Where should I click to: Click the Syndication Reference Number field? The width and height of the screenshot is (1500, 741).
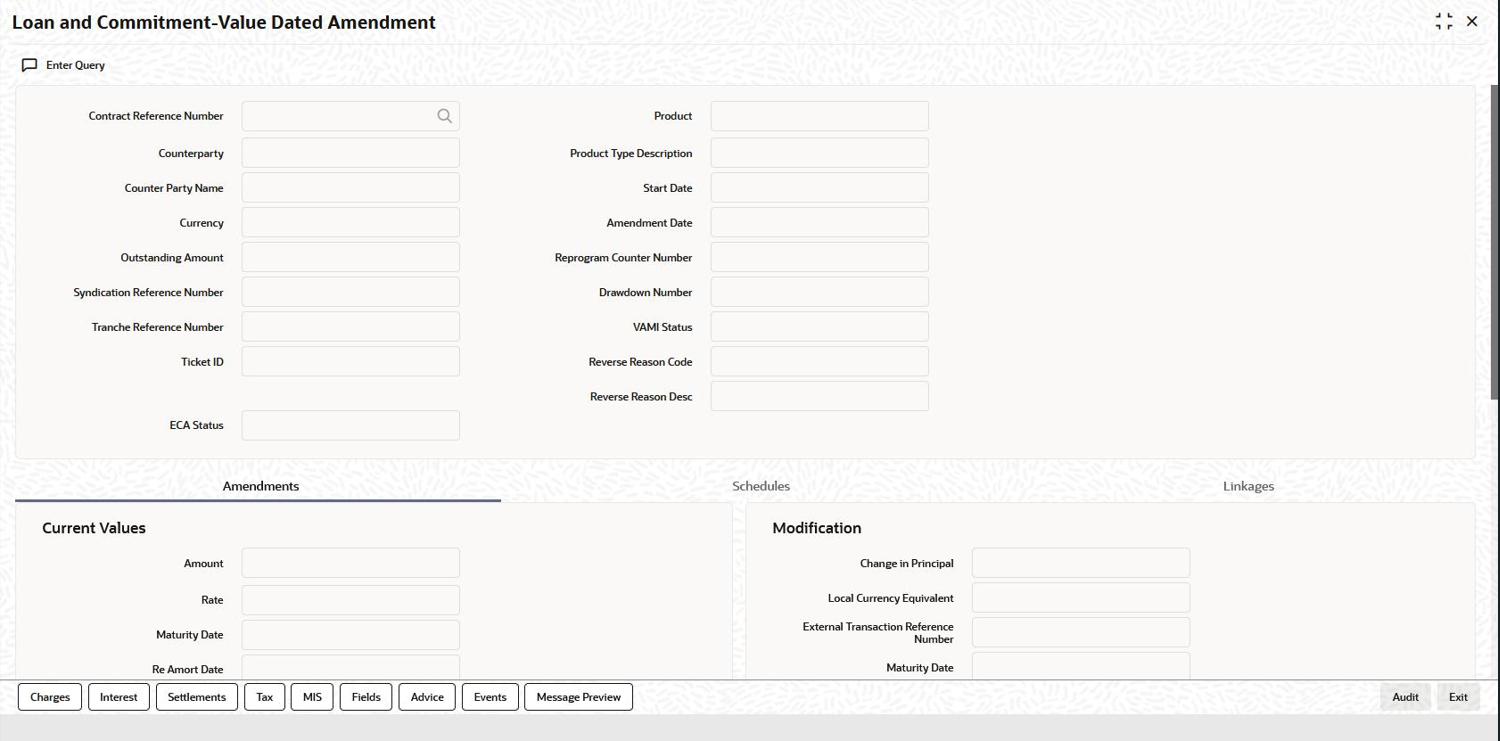[350, 292]
